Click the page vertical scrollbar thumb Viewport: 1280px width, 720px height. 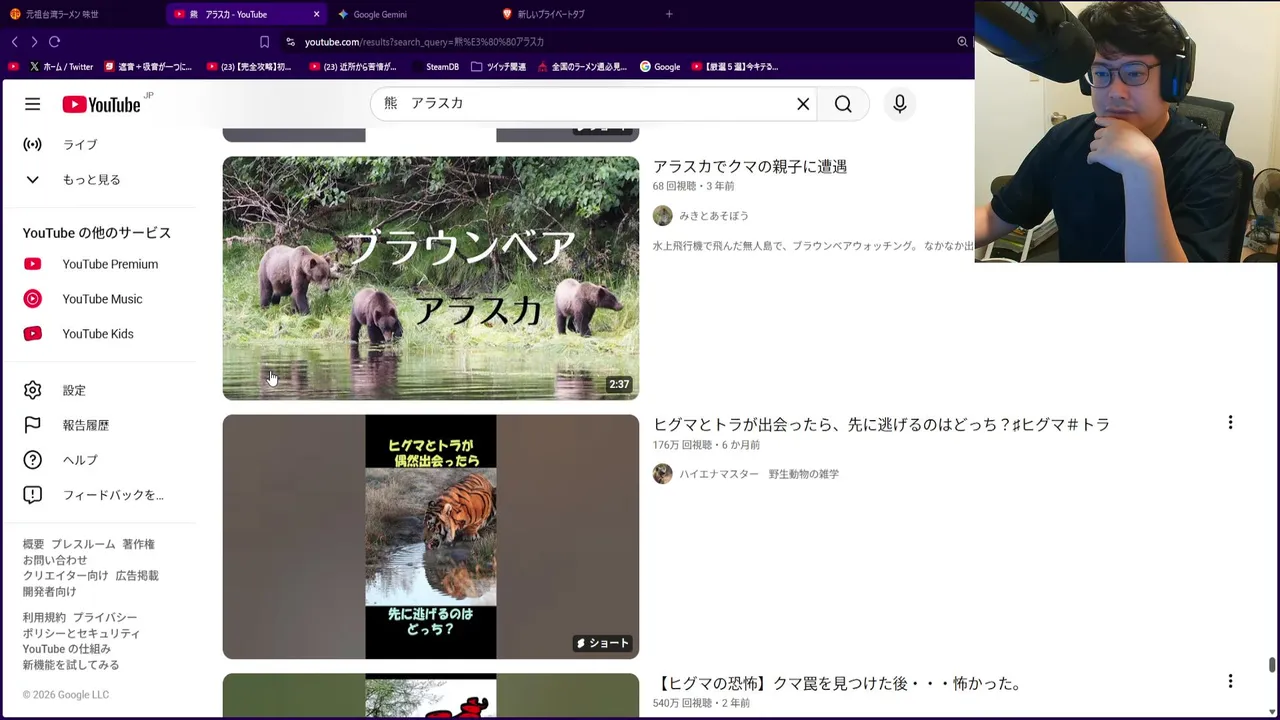pos(1272,666)
